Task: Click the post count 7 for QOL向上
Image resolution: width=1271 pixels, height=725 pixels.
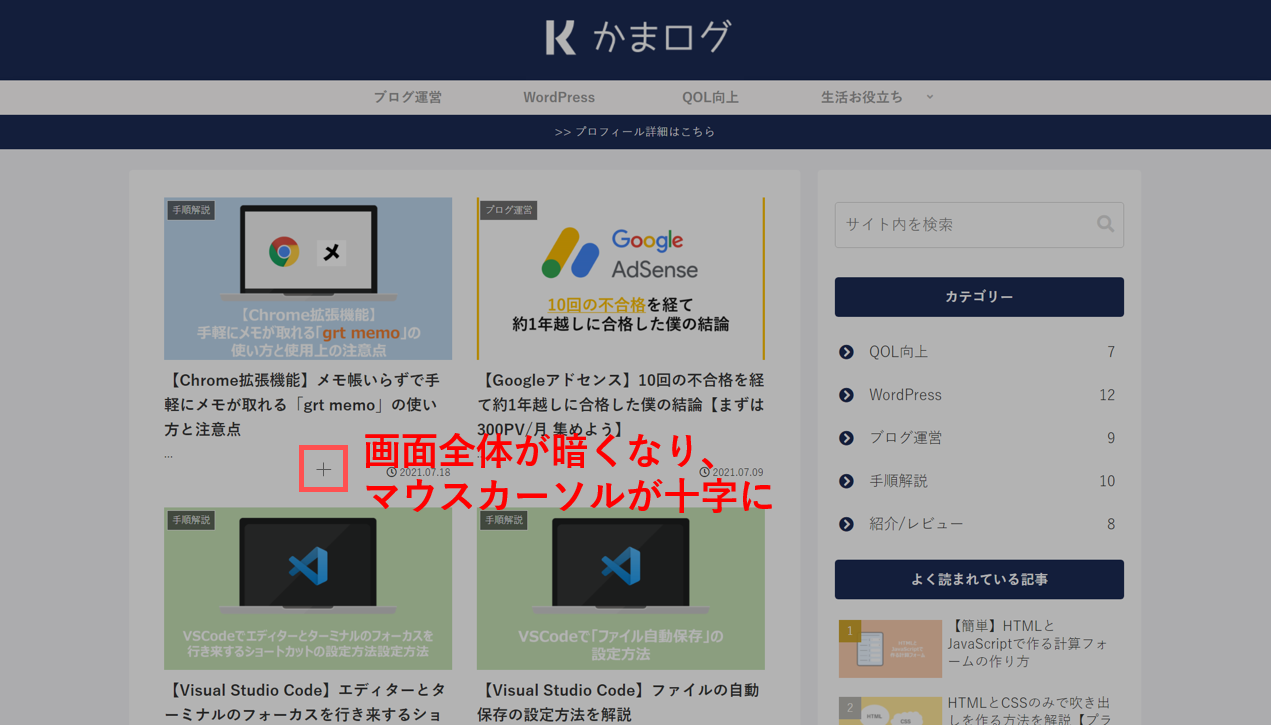Action: pyautogui.click(x=1111, y=352)
